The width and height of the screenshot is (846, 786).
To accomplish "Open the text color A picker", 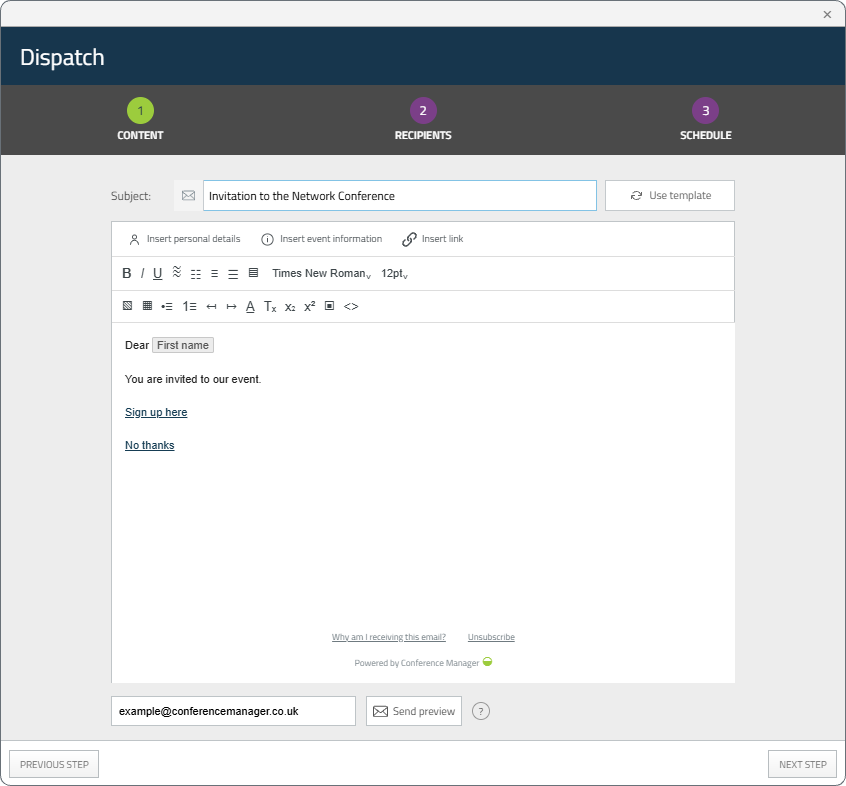I will click(x=250, y=306).
